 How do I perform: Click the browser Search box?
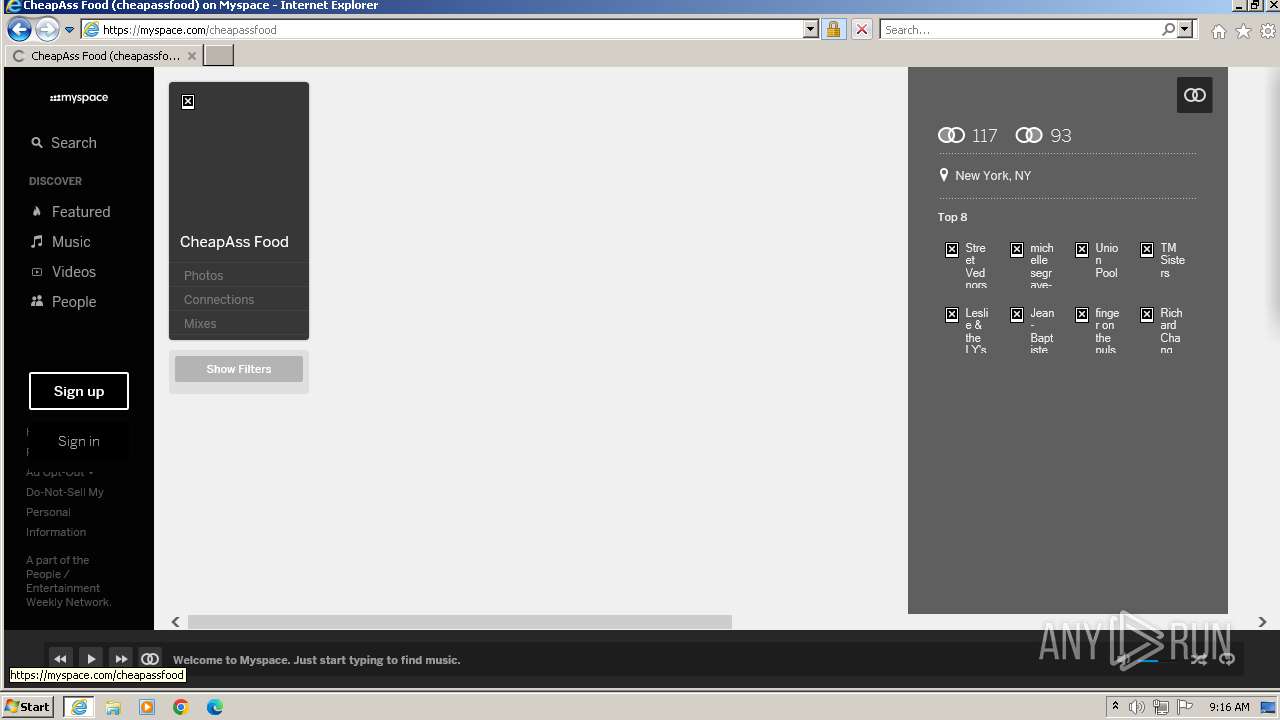pos(1020,30)
